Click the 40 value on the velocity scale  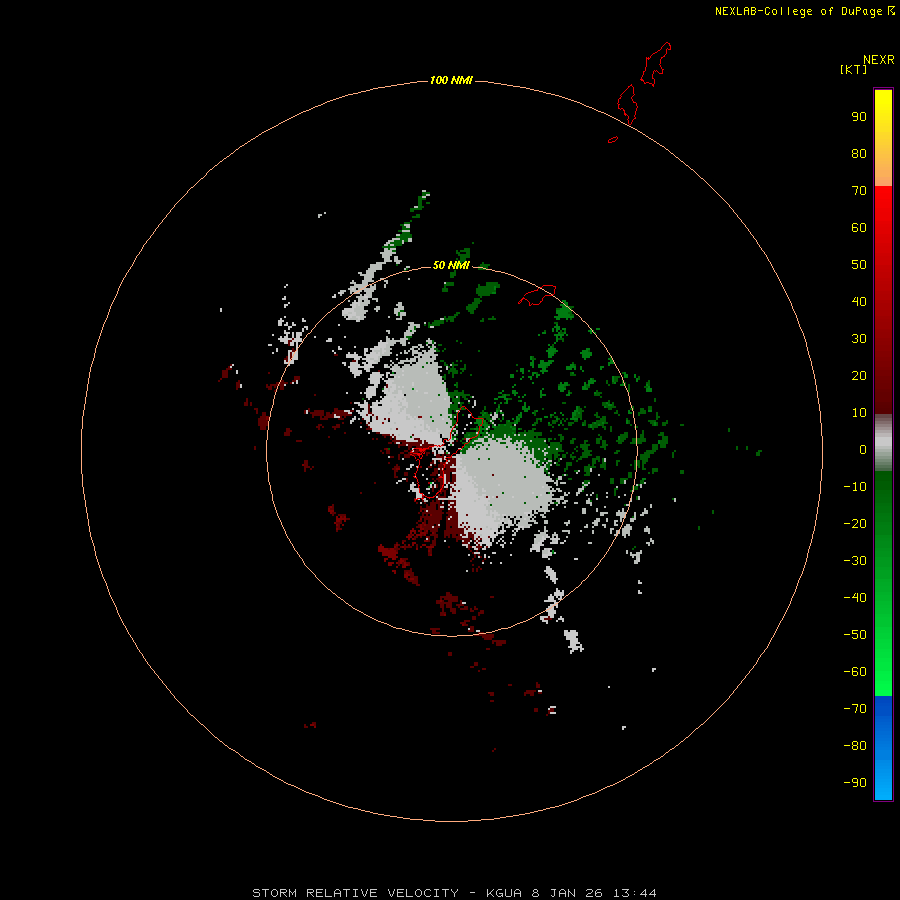pyautogui.click(x=859, y=301)
